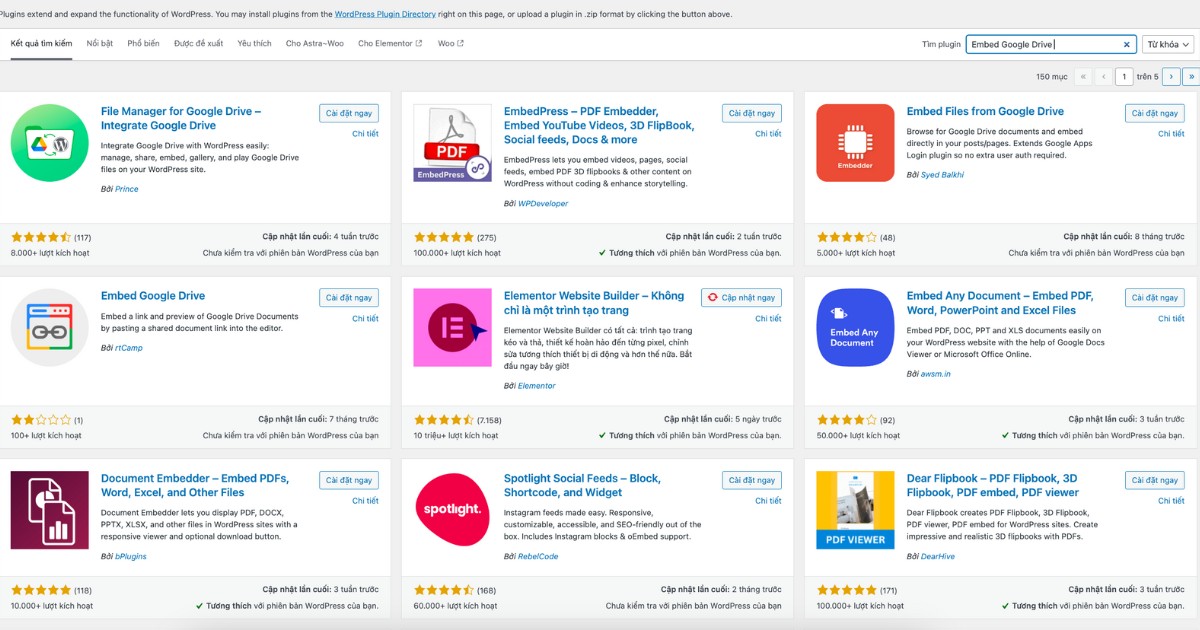This screenshot has height=630, width=1200.
Task: Switch to the Được đề xuất tab
Action: coord(199,44)
